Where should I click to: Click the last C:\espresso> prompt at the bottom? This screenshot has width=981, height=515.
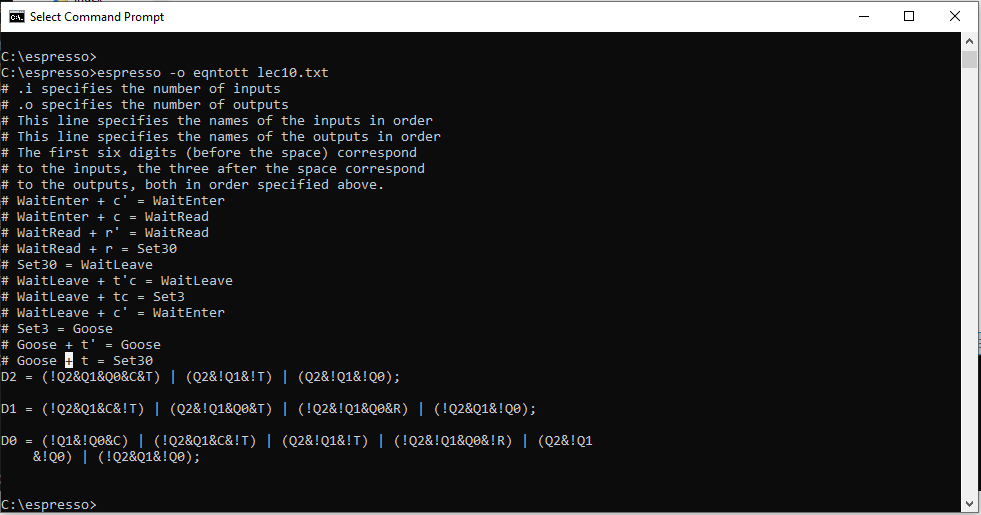[x=49, y=504]
